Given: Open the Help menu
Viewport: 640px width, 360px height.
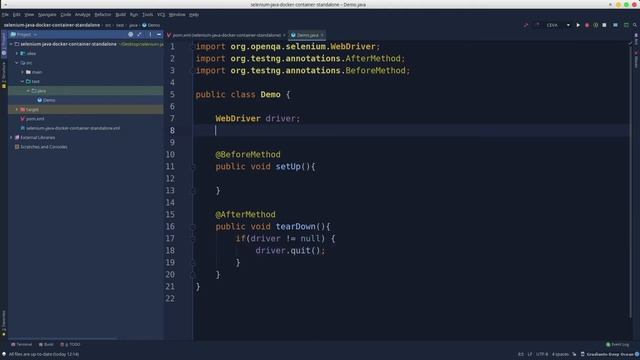Looking at the screenshot, I should point(194,15).
